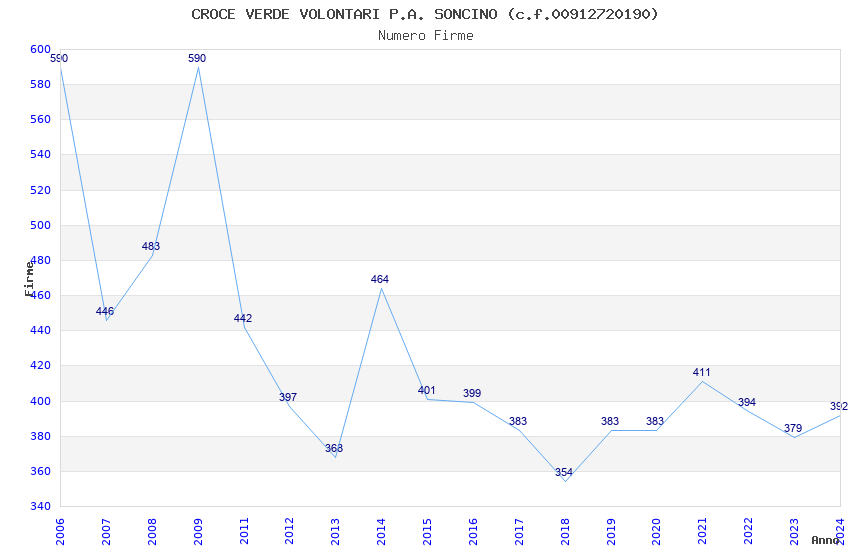Click the 380 tick on the y-axis
The width and height of the screenshot is (850, 550).
40,436
